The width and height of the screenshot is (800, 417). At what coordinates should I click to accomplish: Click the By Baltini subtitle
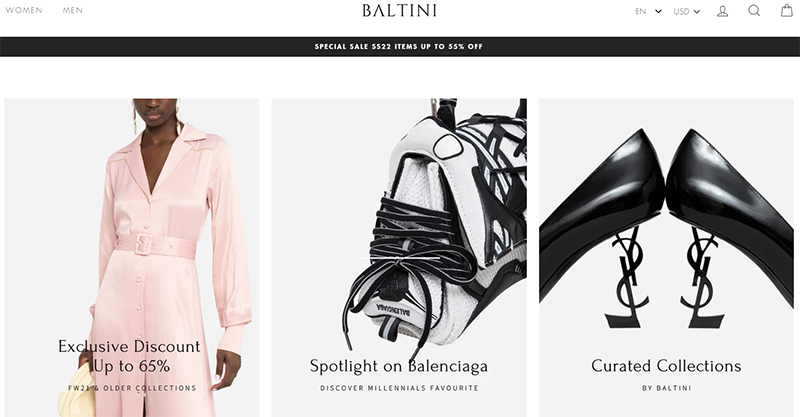tap(667, 388)
